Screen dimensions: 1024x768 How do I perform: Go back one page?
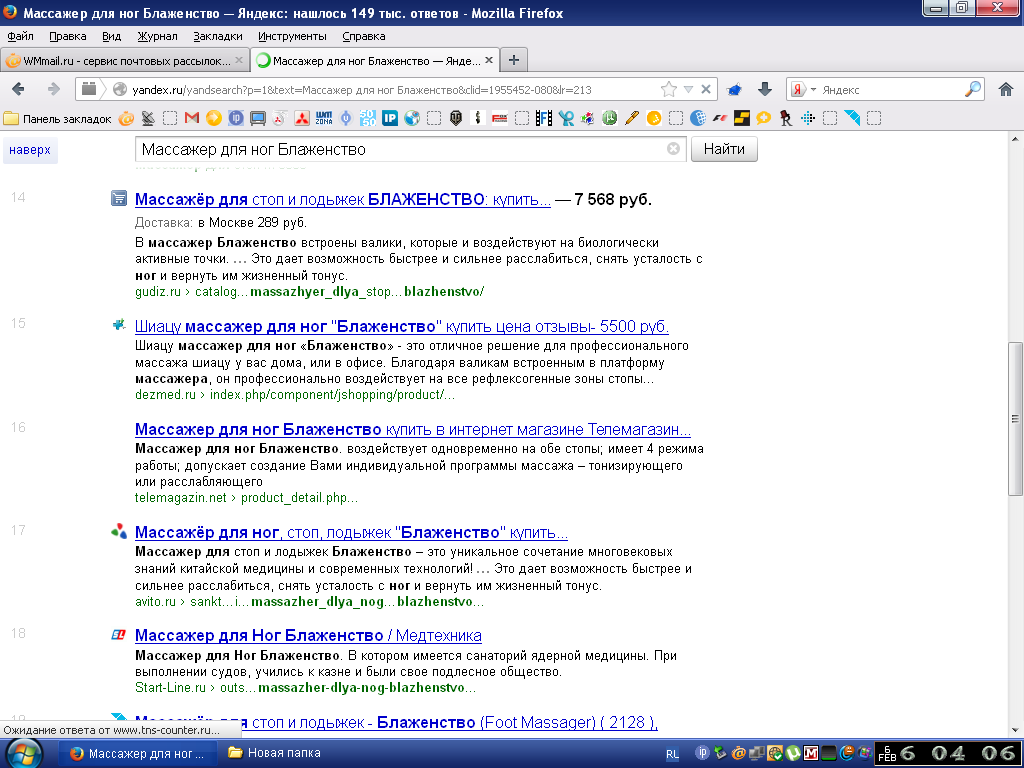(18, 89)
